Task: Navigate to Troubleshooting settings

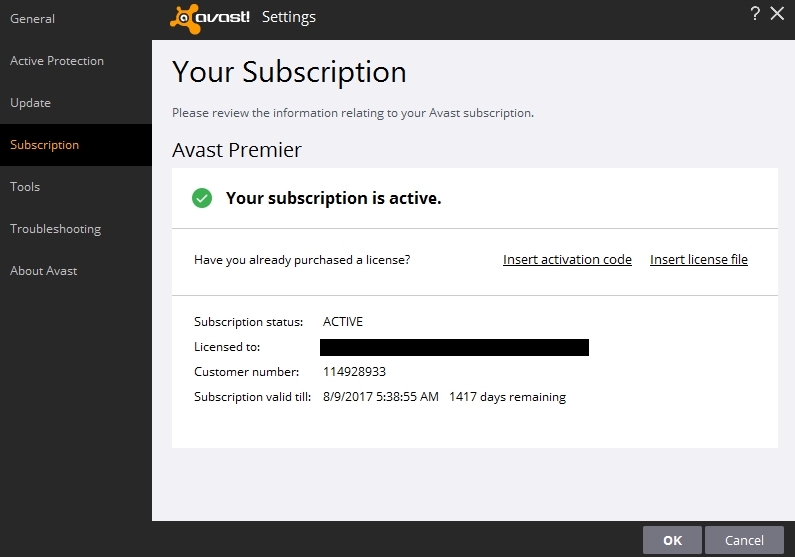Action: click(x=55, y=229)
